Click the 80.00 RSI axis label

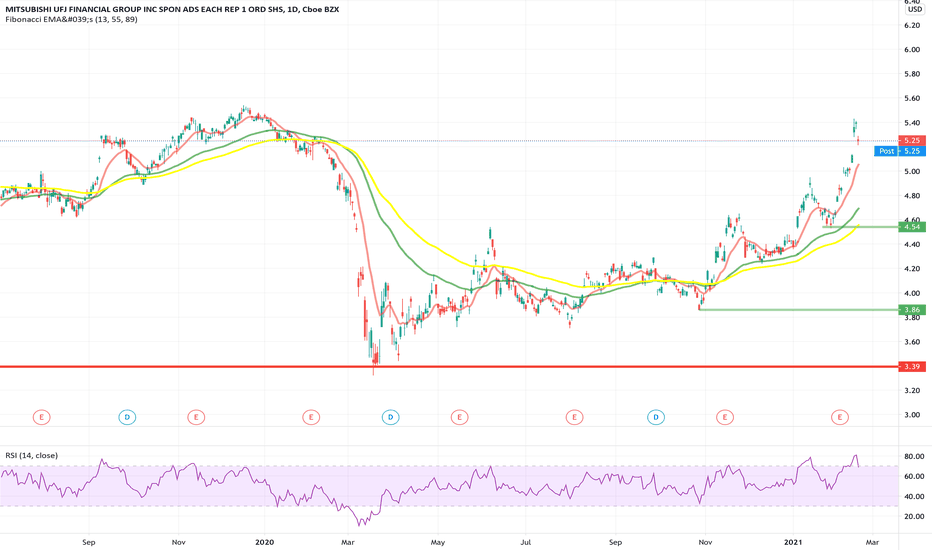[914, 456]
